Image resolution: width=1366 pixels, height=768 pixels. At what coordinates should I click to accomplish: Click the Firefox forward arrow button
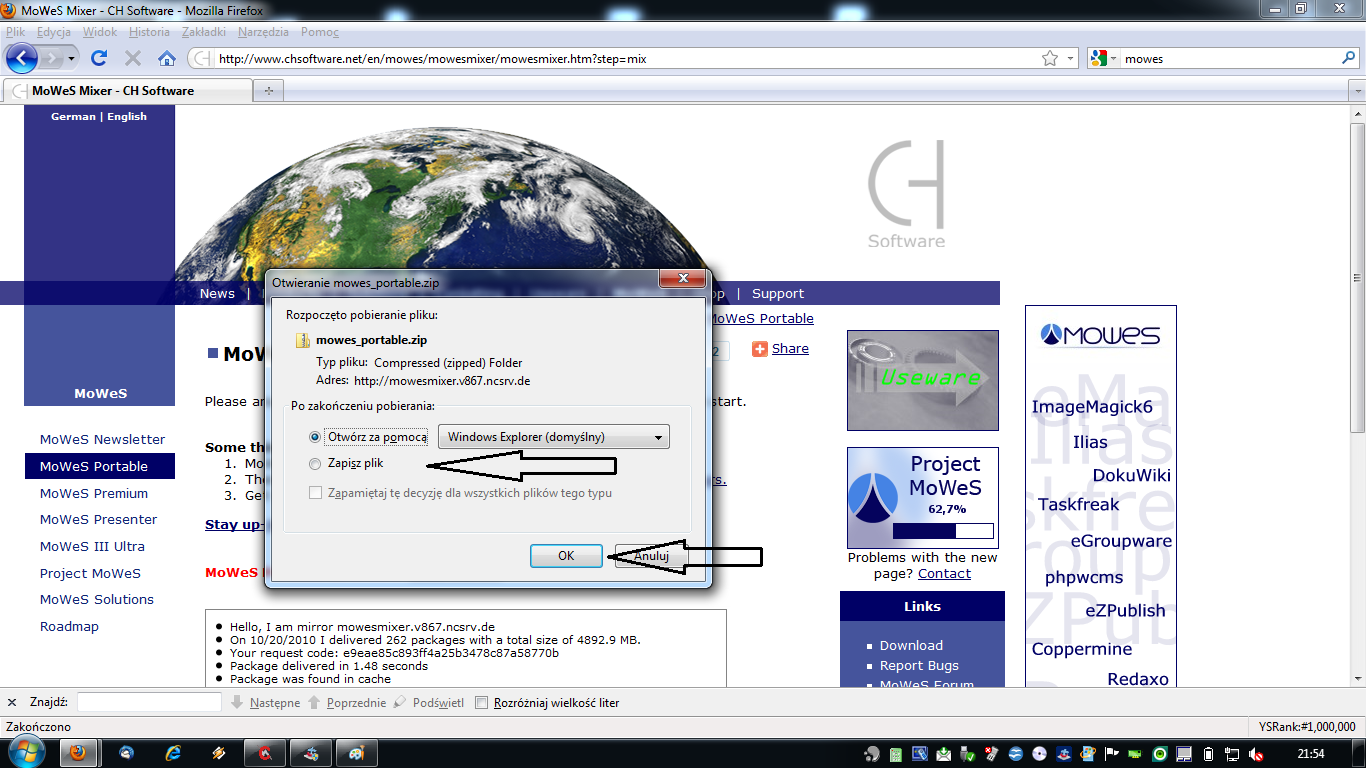pos(51,58)
